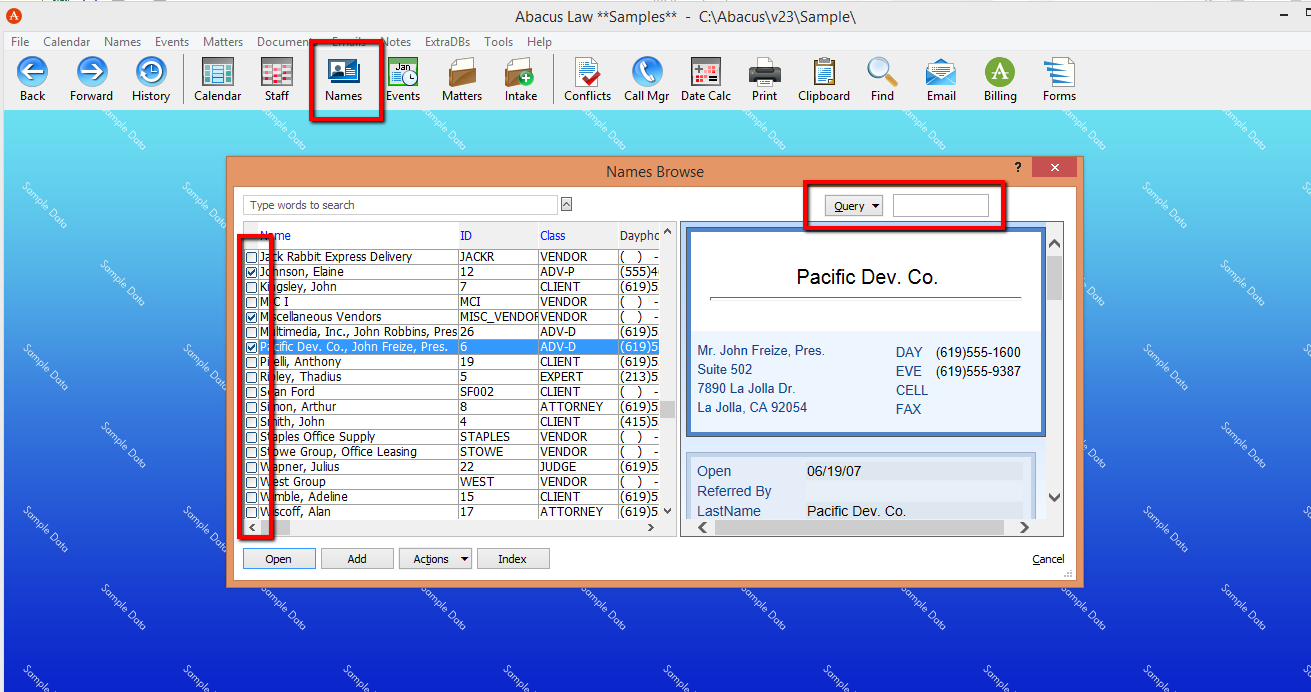This screenshot has height=692, width=1311.
Task: Open the Calendar menu
Action: (x=67, y=42)
